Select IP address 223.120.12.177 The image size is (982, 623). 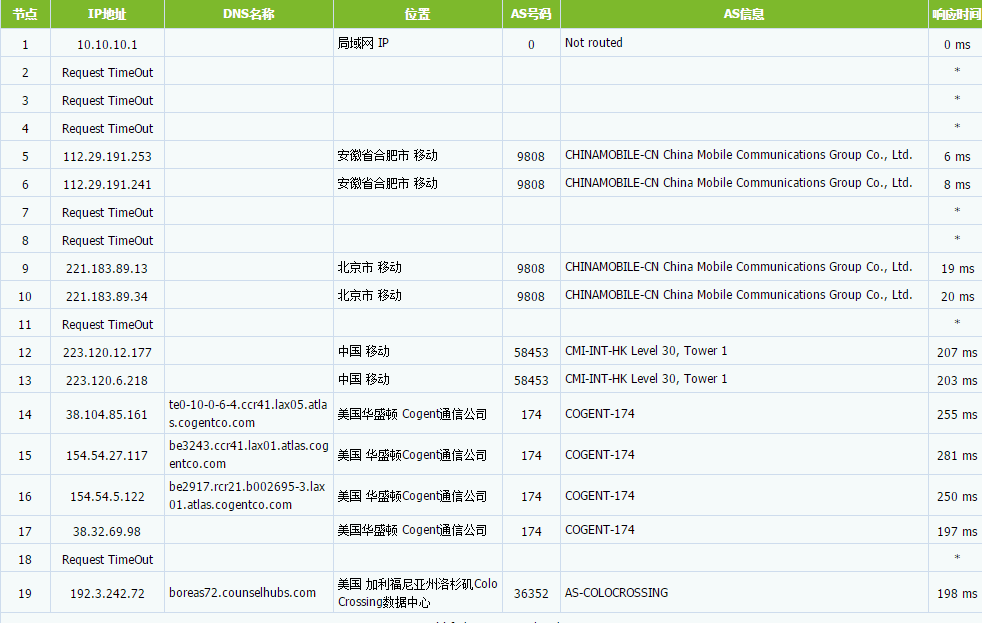tap(107, 353)
